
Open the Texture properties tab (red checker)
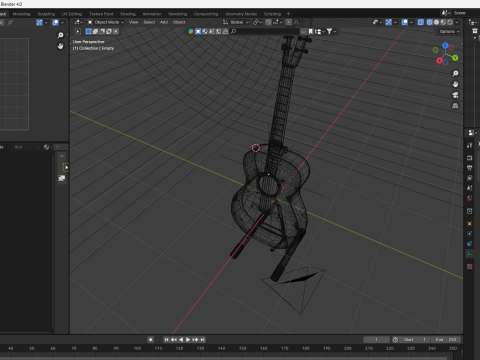(470, 266)
